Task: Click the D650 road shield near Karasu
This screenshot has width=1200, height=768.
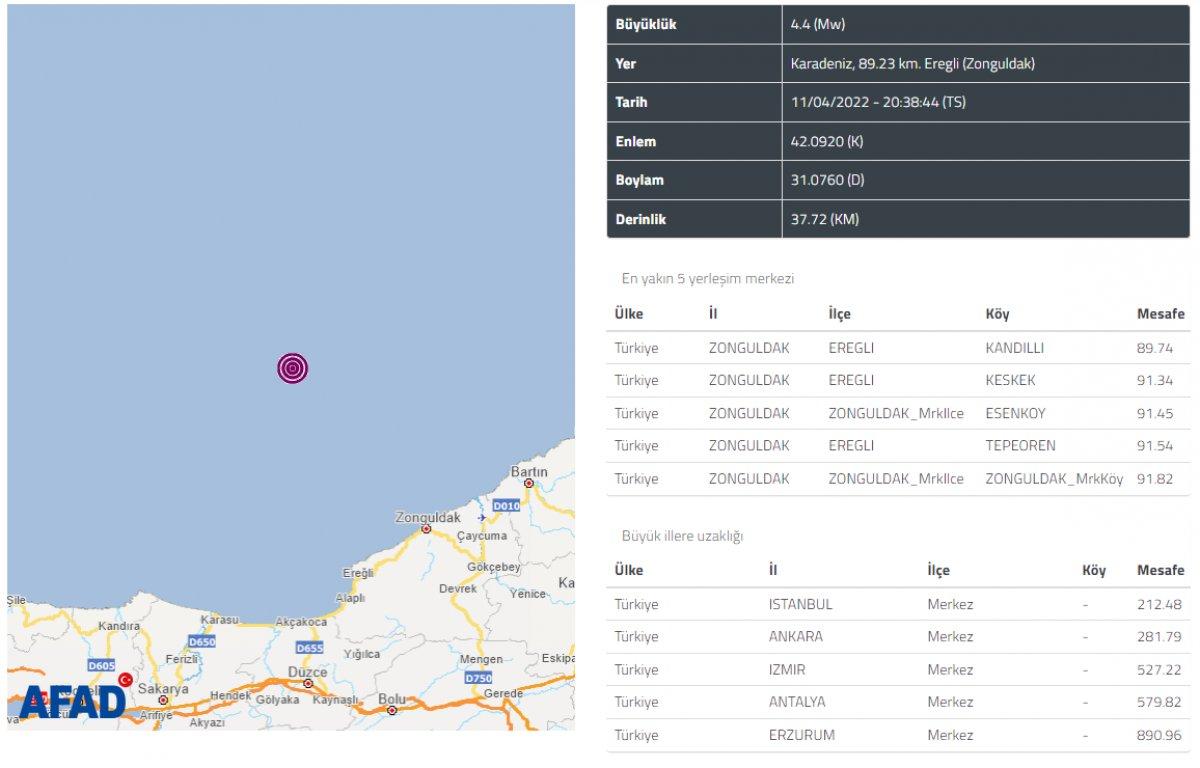Action: (x=202, y=641)
